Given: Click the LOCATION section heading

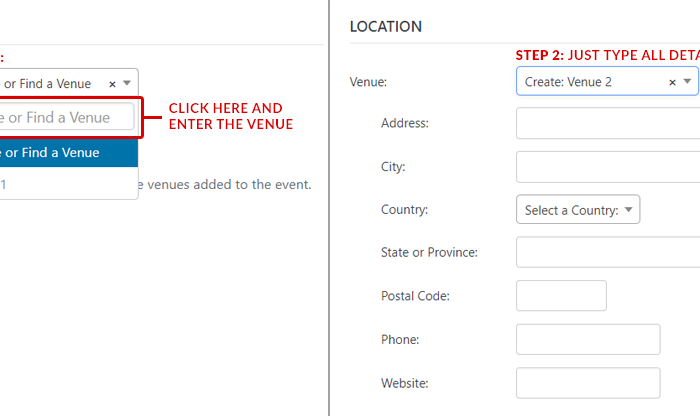Looking at the screenshot, I should (386, 27).
